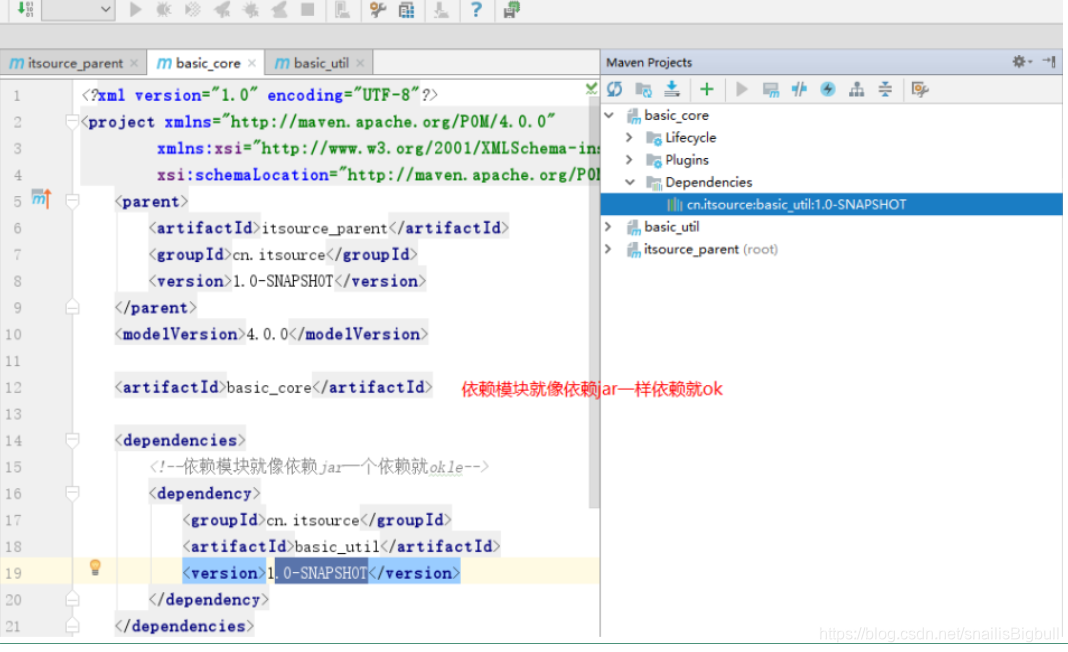Expand the Plugins node

pyautogui.click(x=629, y=160)
